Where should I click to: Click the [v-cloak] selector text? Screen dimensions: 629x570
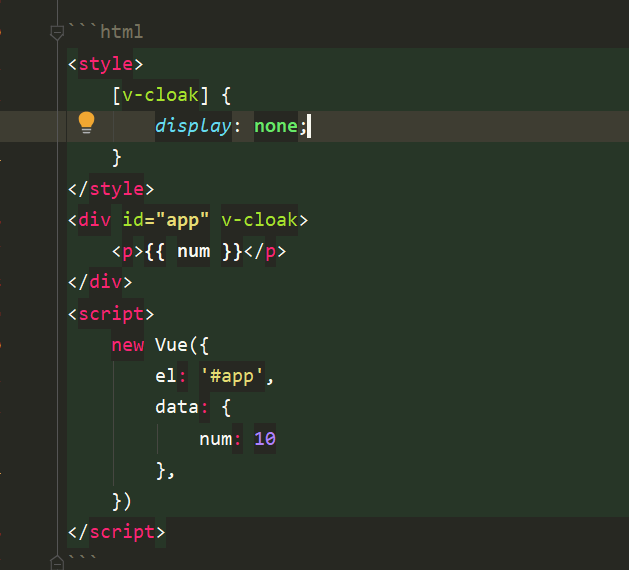pyautogui.click(x=160, y=95)
